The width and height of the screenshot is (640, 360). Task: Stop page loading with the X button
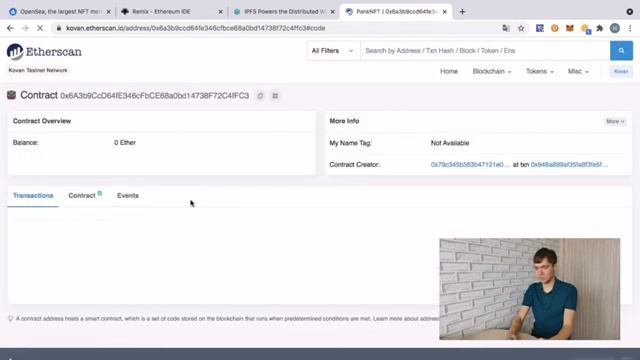pos(40,28)
